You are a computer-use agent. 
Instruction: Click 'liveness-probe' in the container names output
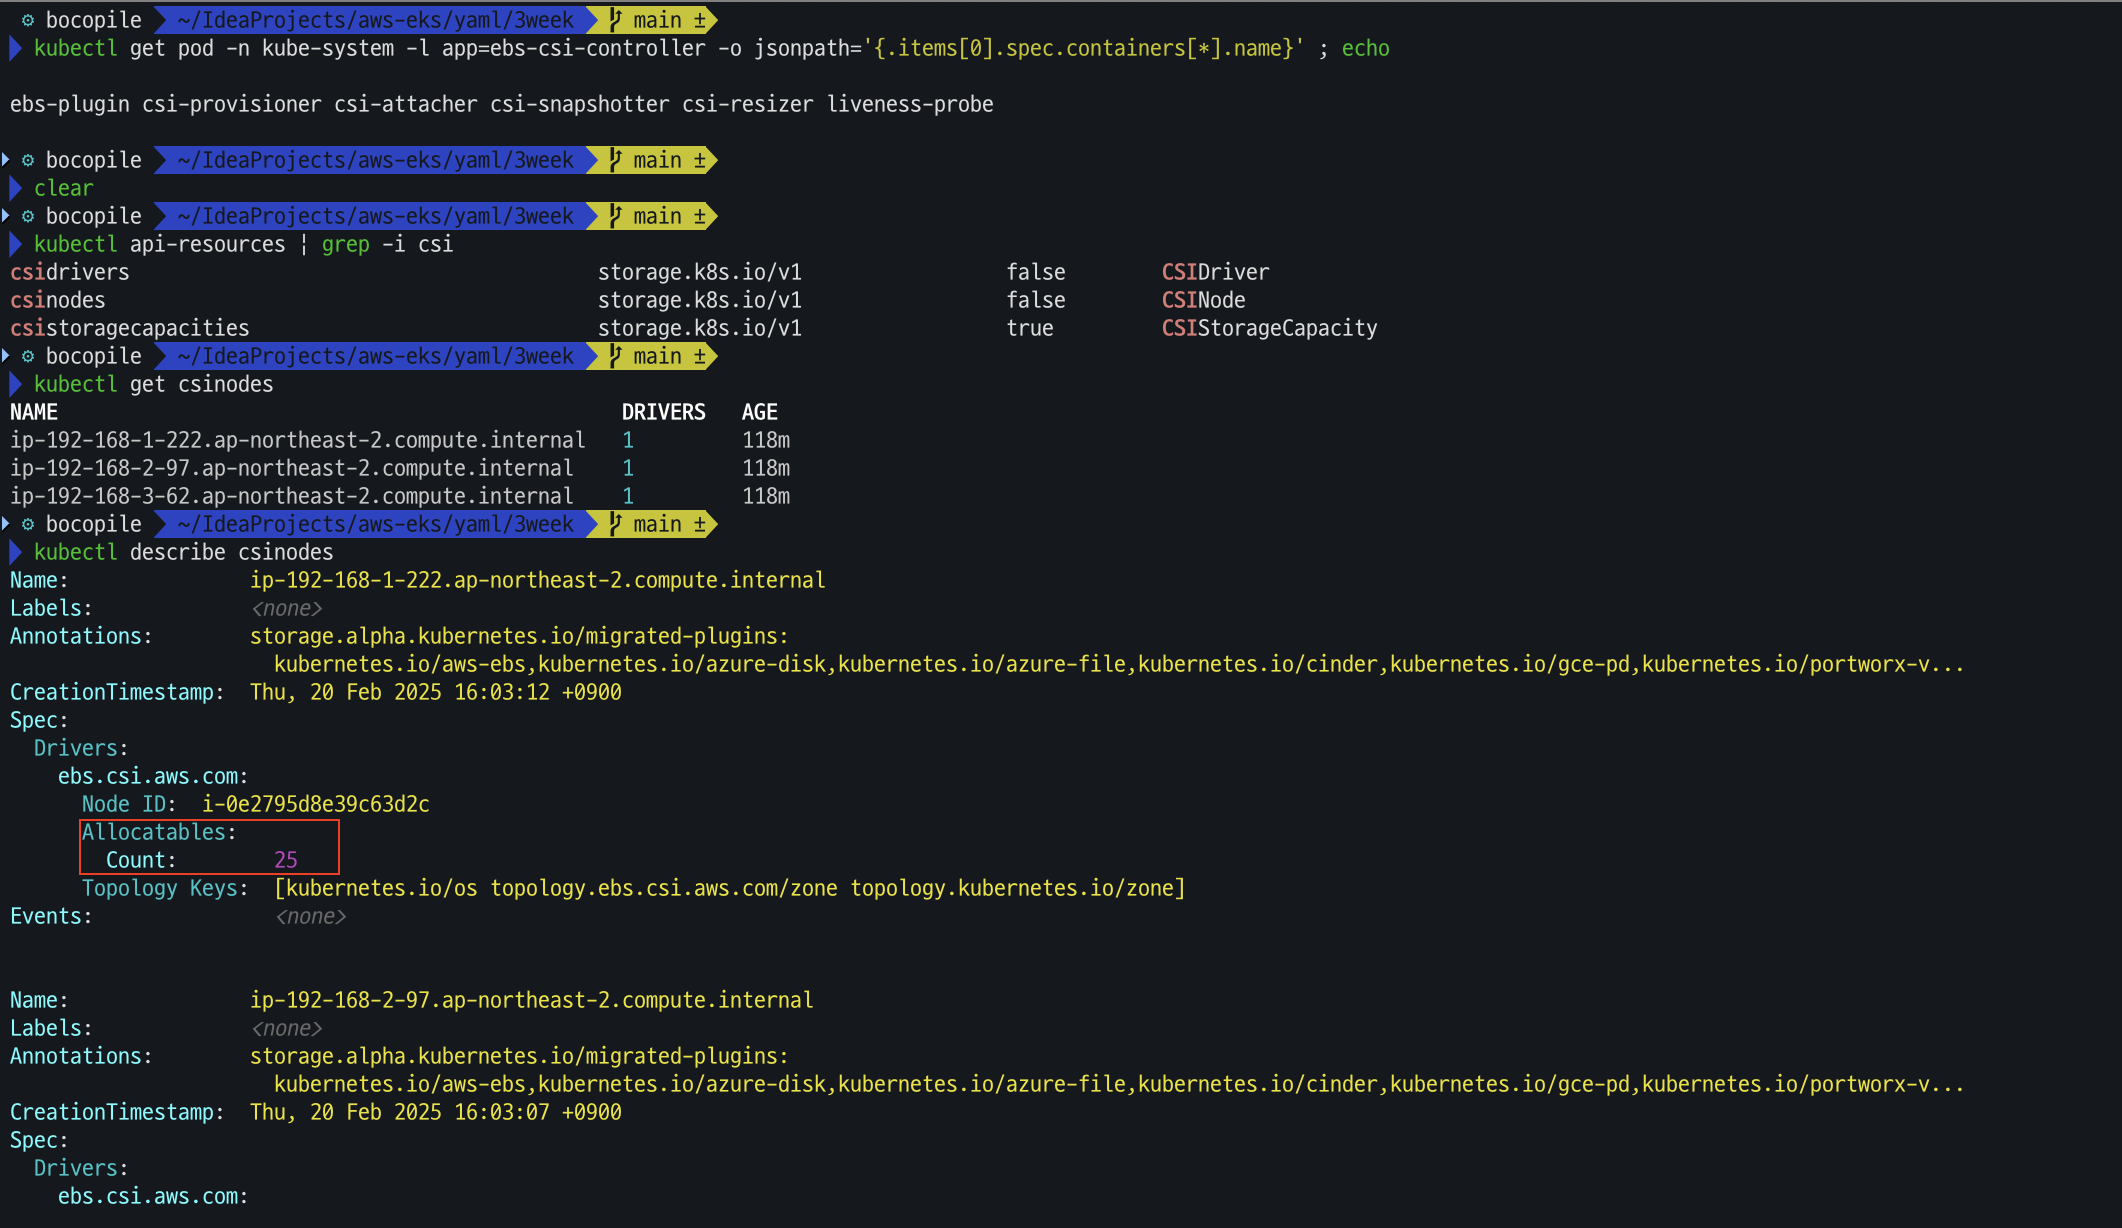910,104
